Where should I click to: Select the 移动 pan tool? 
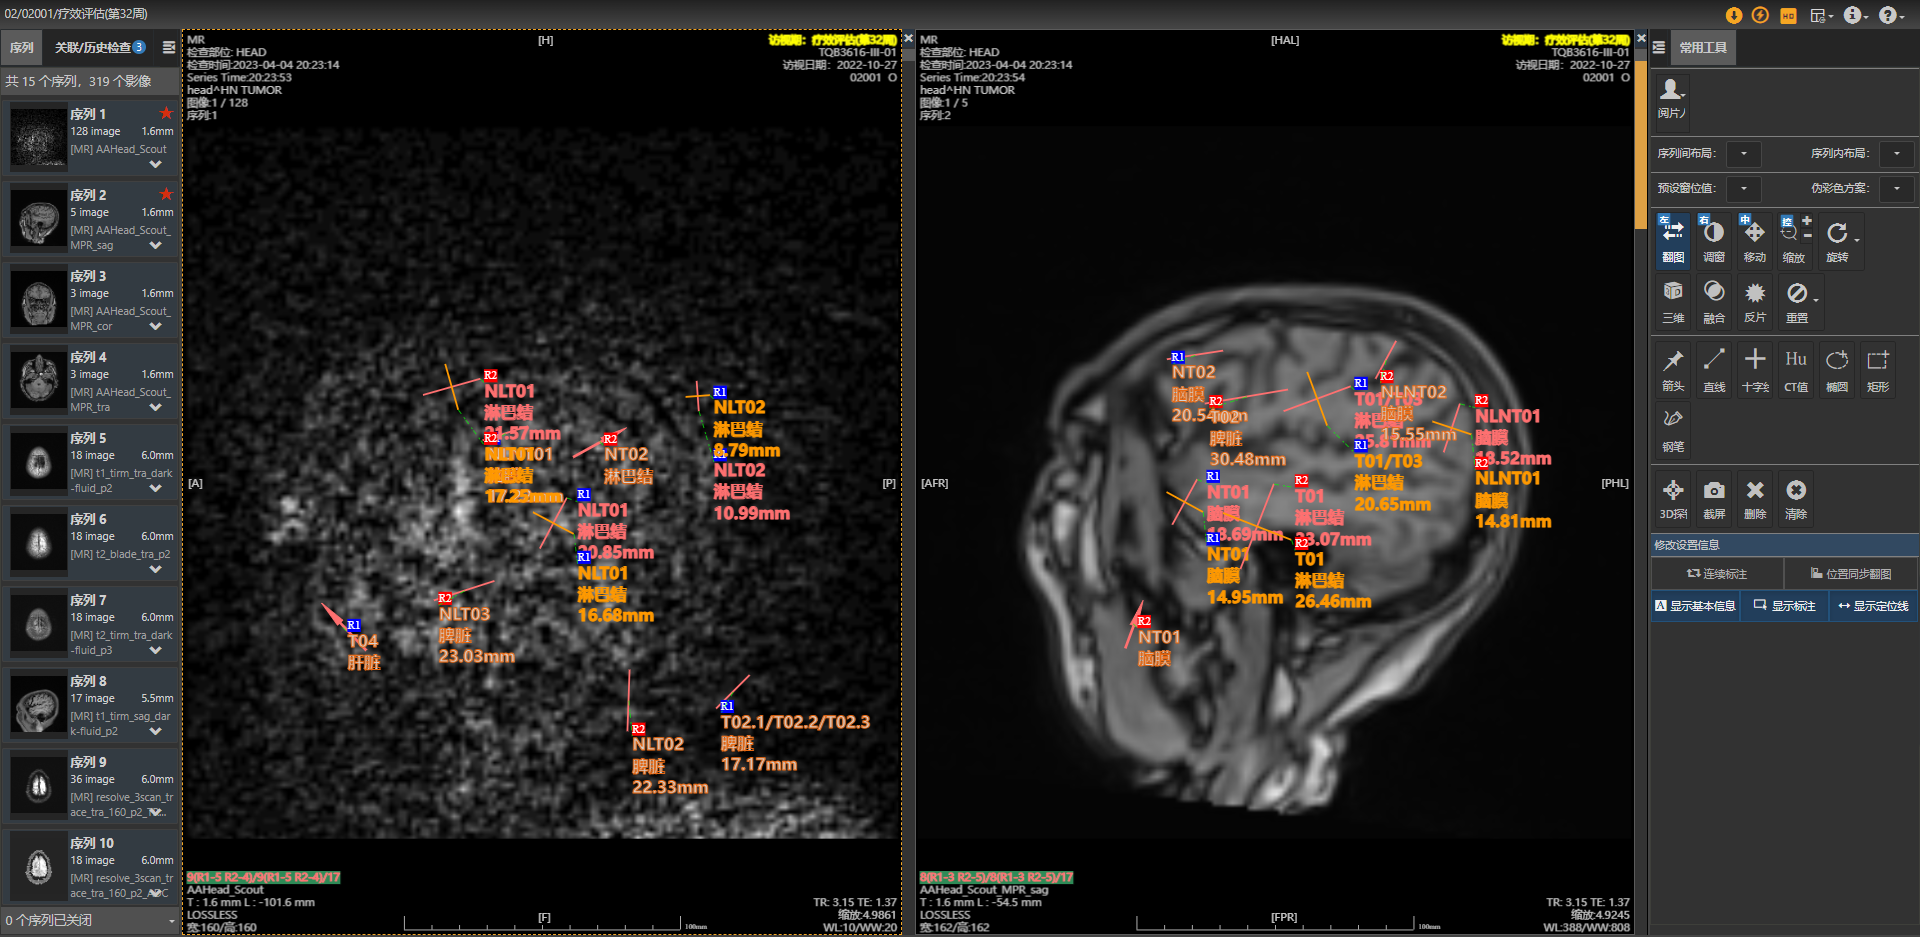1755,239
